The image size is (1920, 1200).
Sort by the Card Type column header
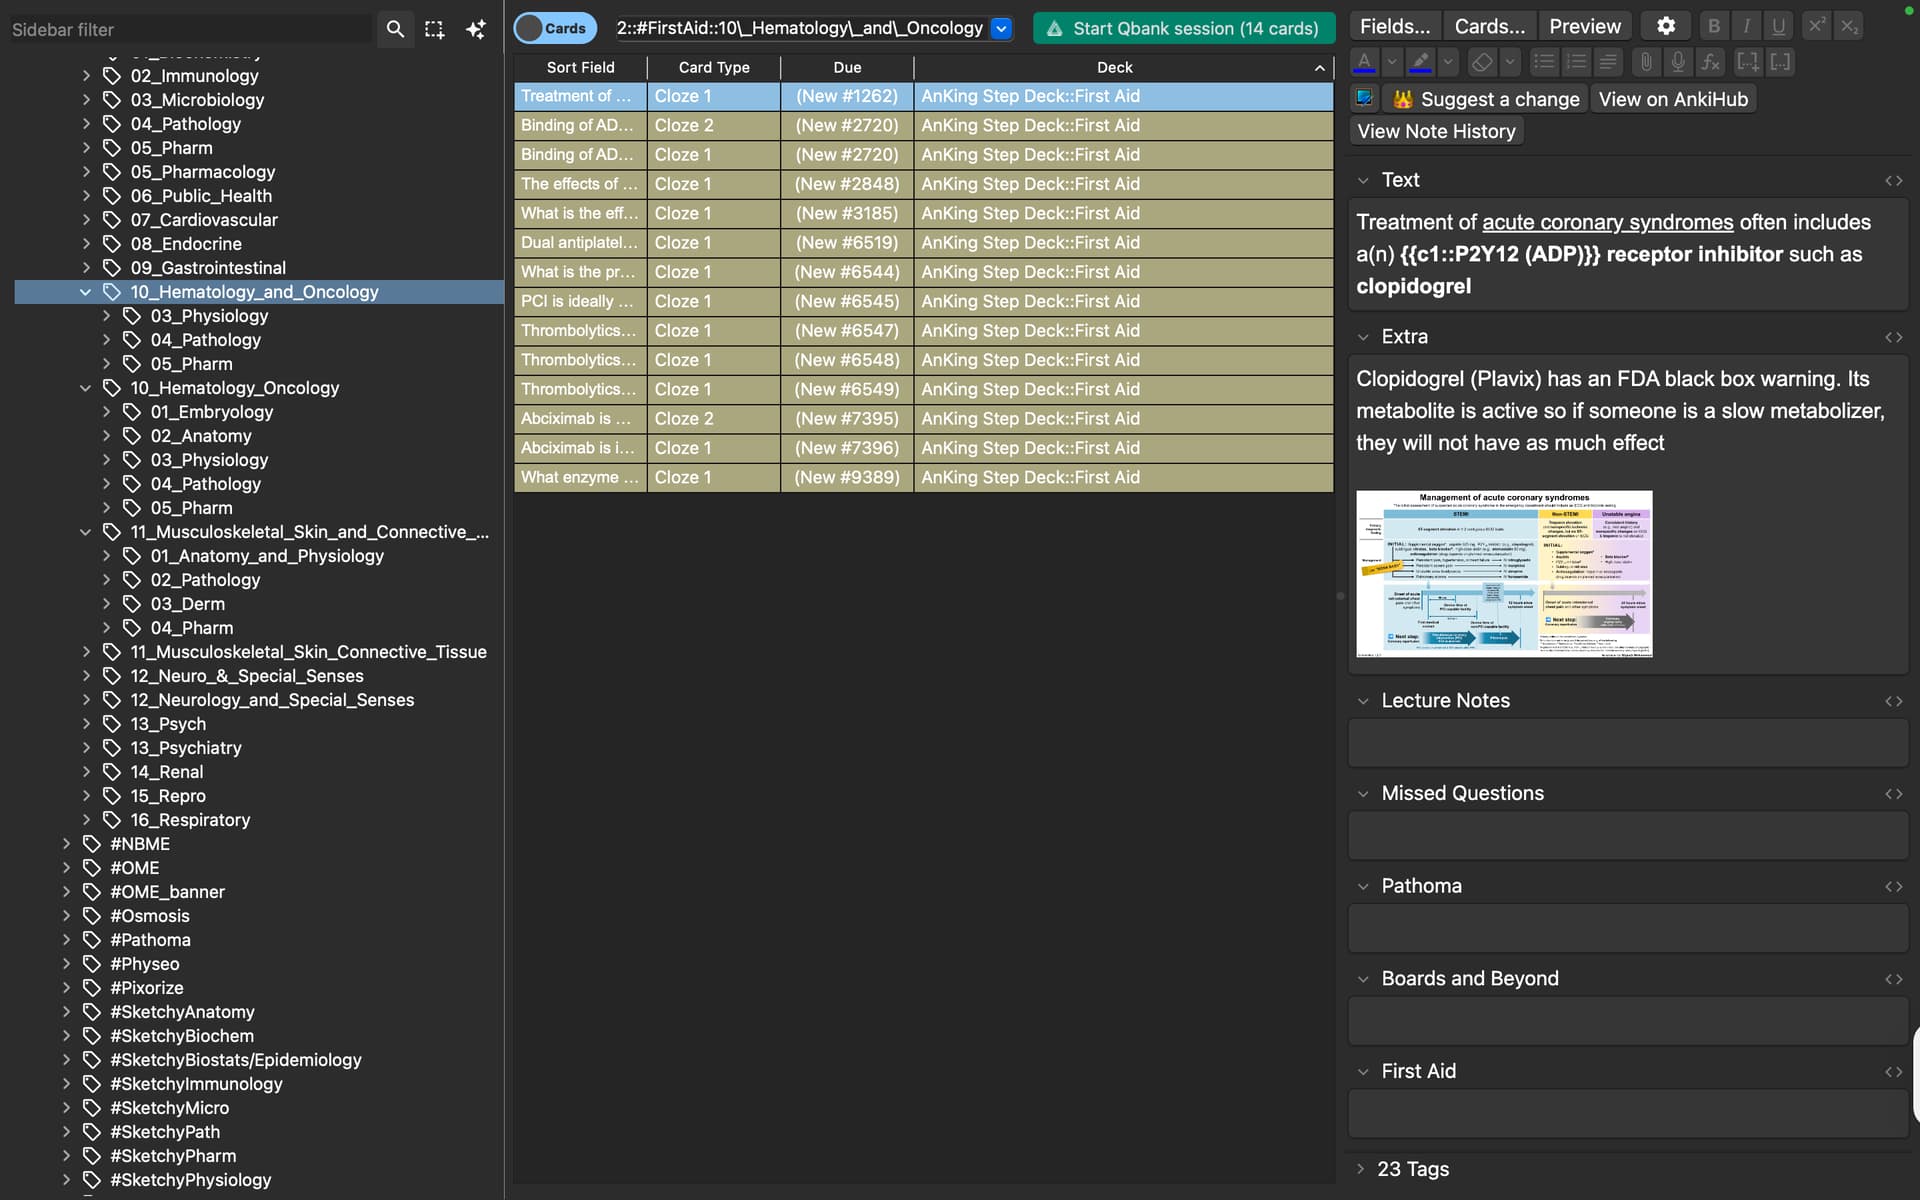pos(714,67)
